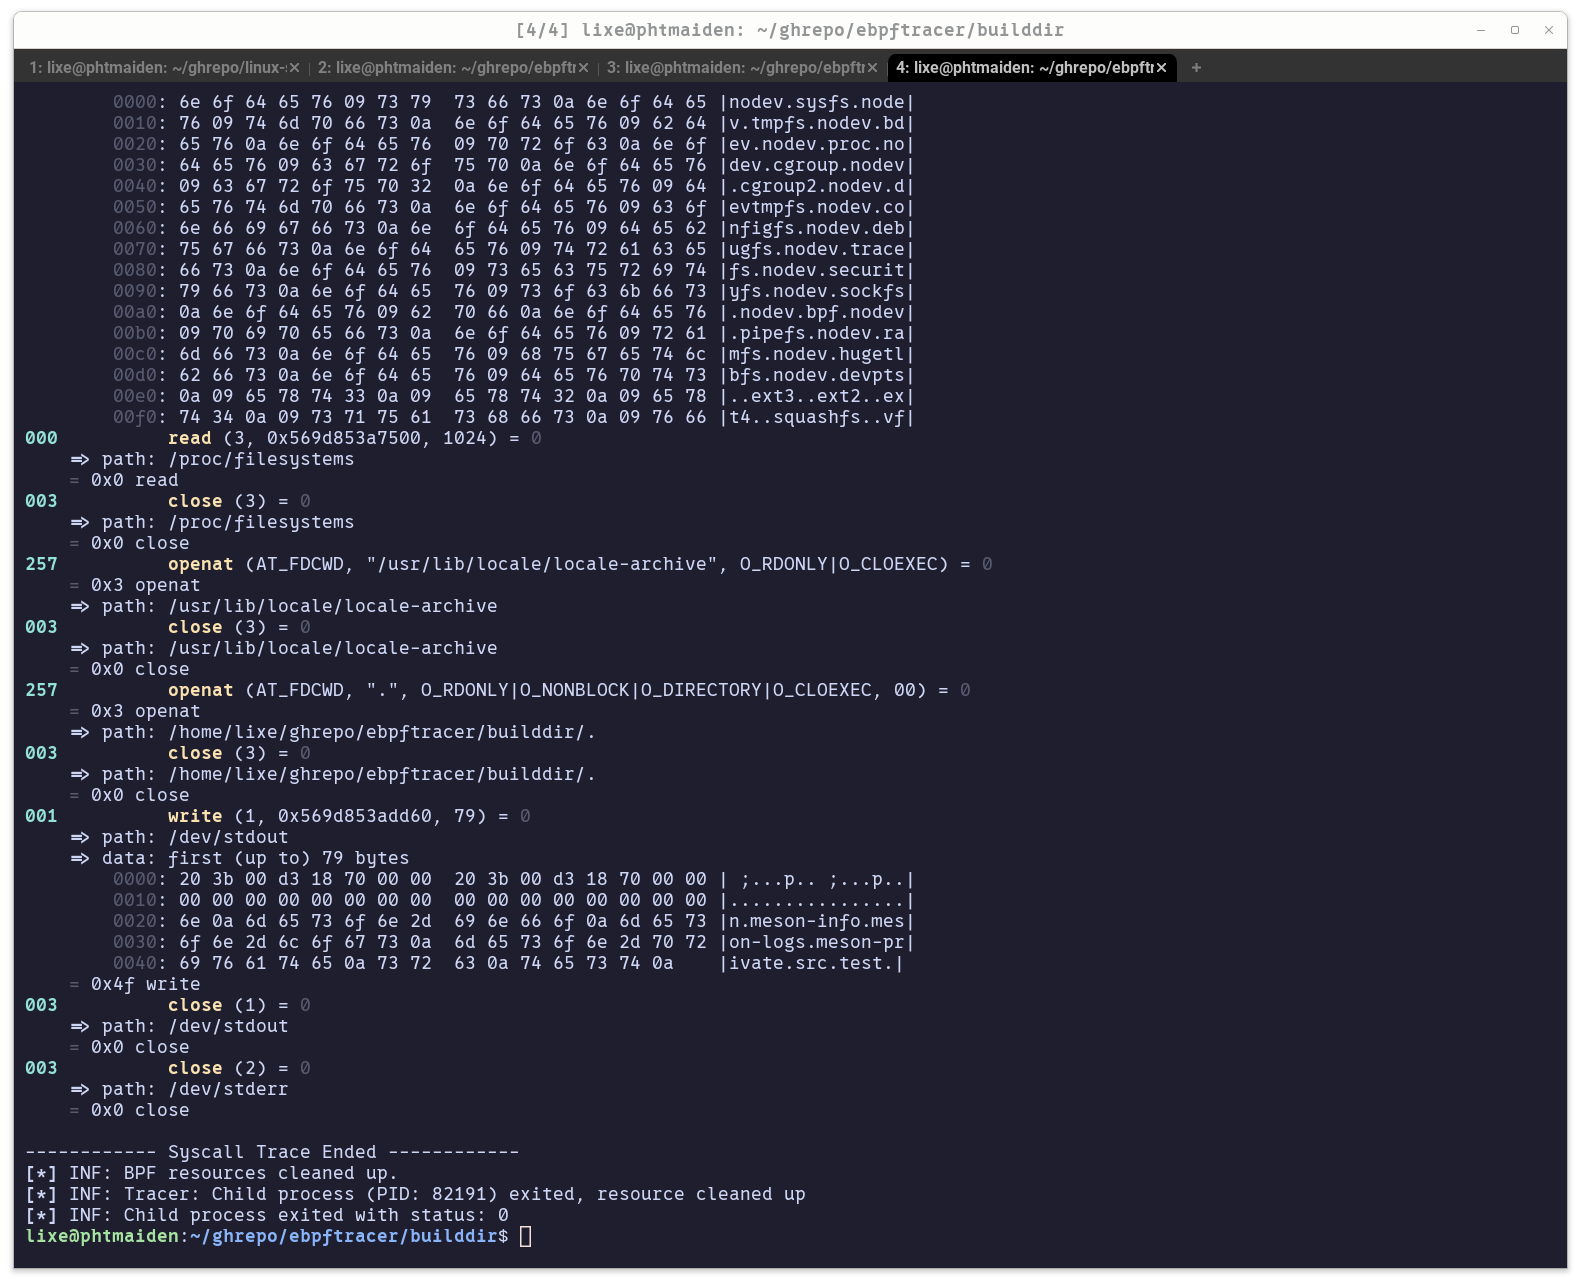The image size is (1581, 1285).
Task: Close the terminal window
Action: click(x=1549, y=30)
